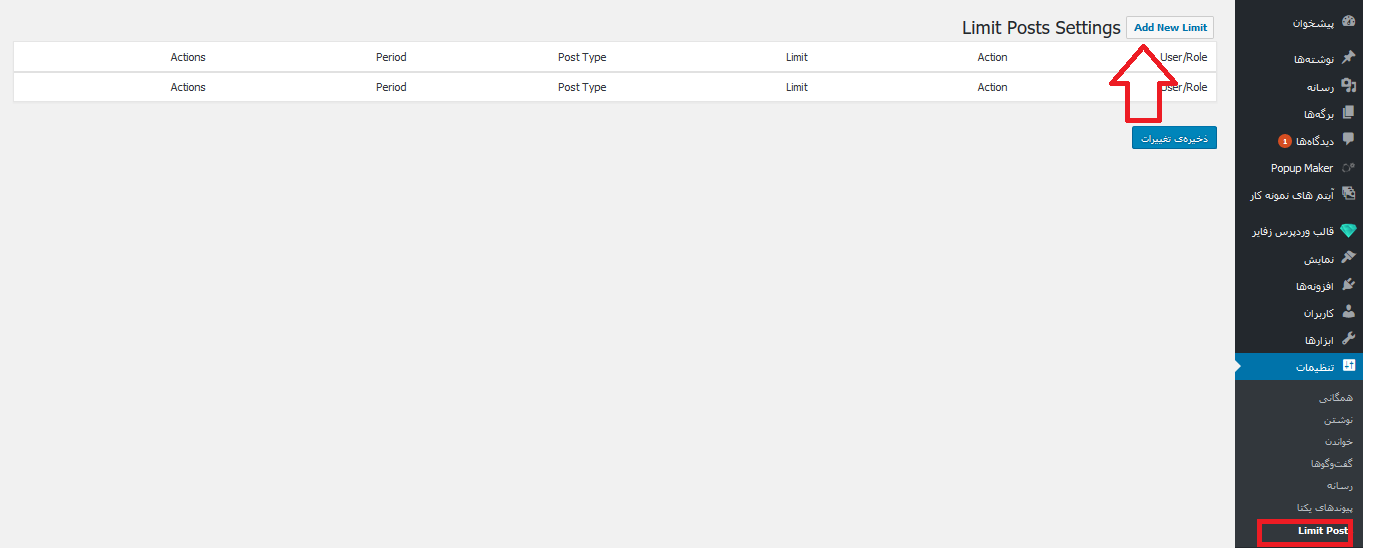Click the Period column header
This screenshot has width=1374, height=548.
(391, 57)
